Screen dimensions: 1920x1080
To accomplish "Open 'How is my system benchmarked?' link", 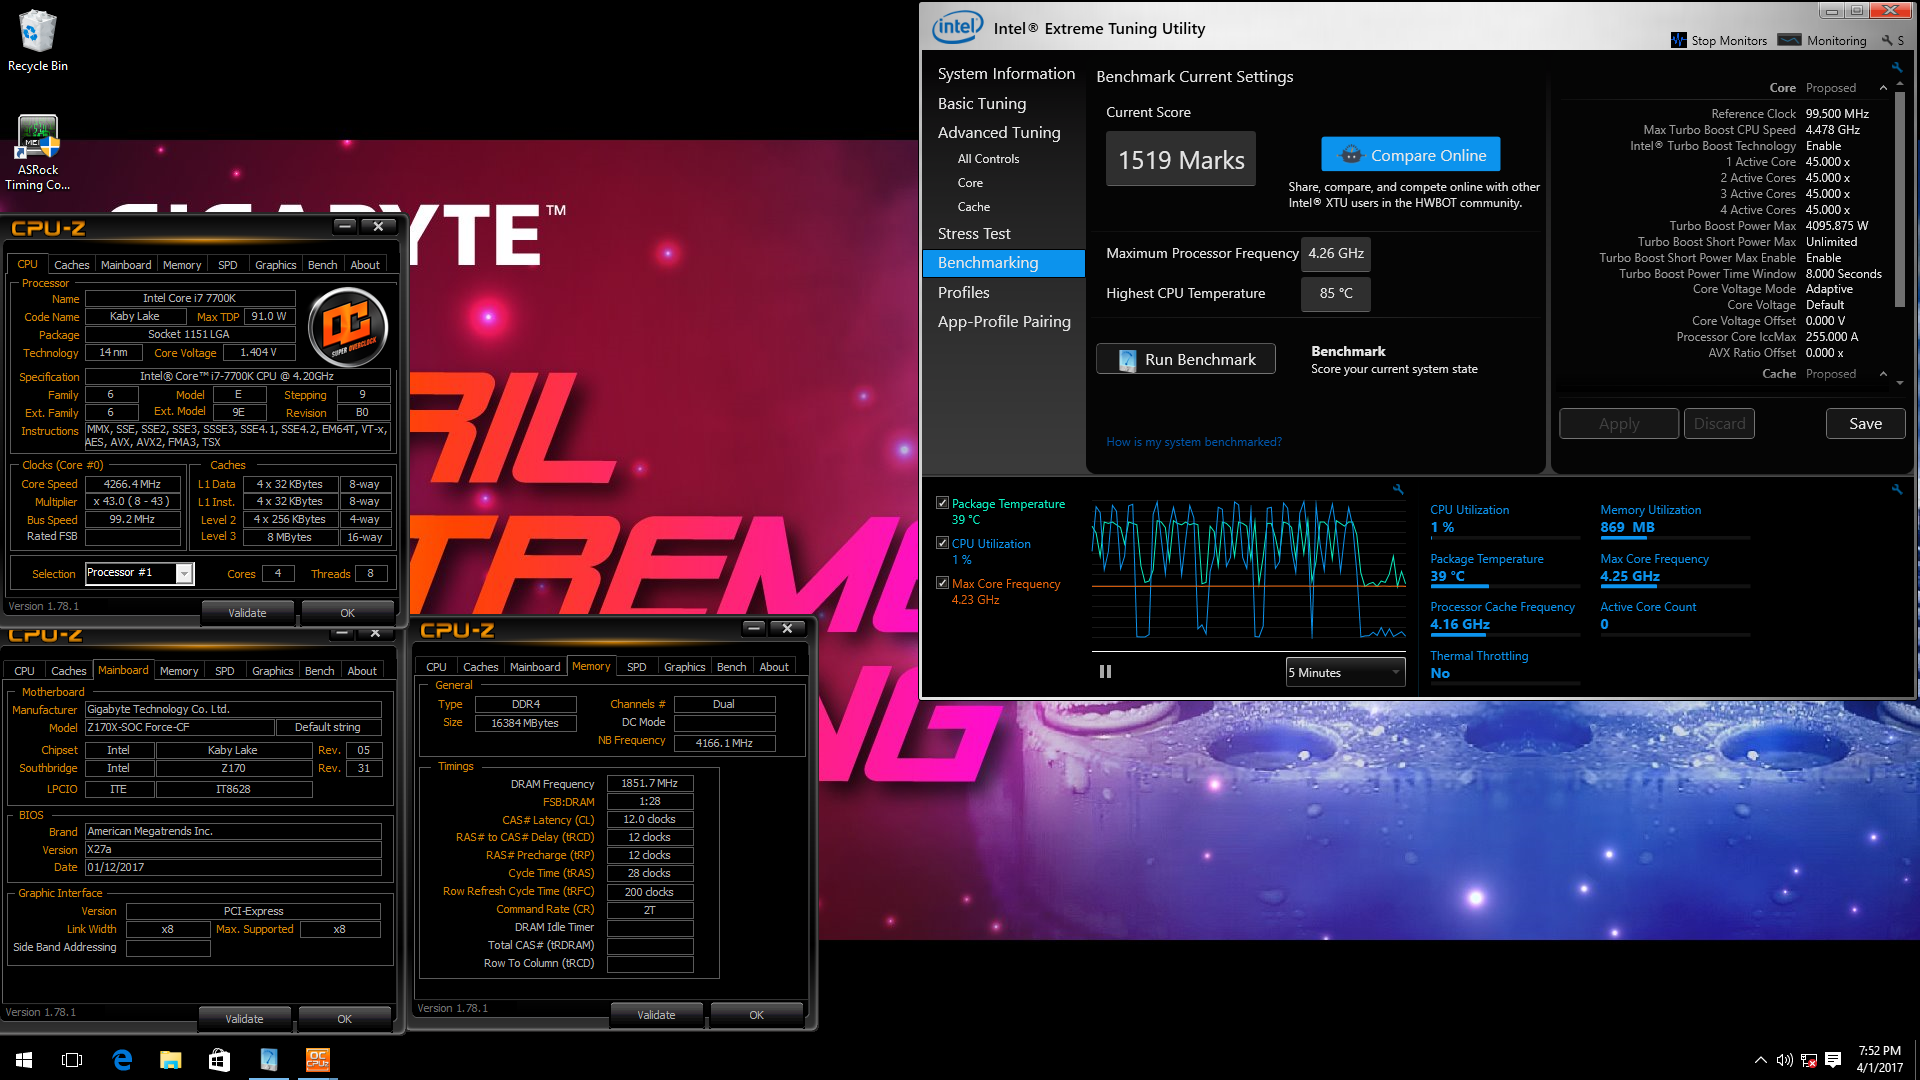I will [x=1193, y=442].
